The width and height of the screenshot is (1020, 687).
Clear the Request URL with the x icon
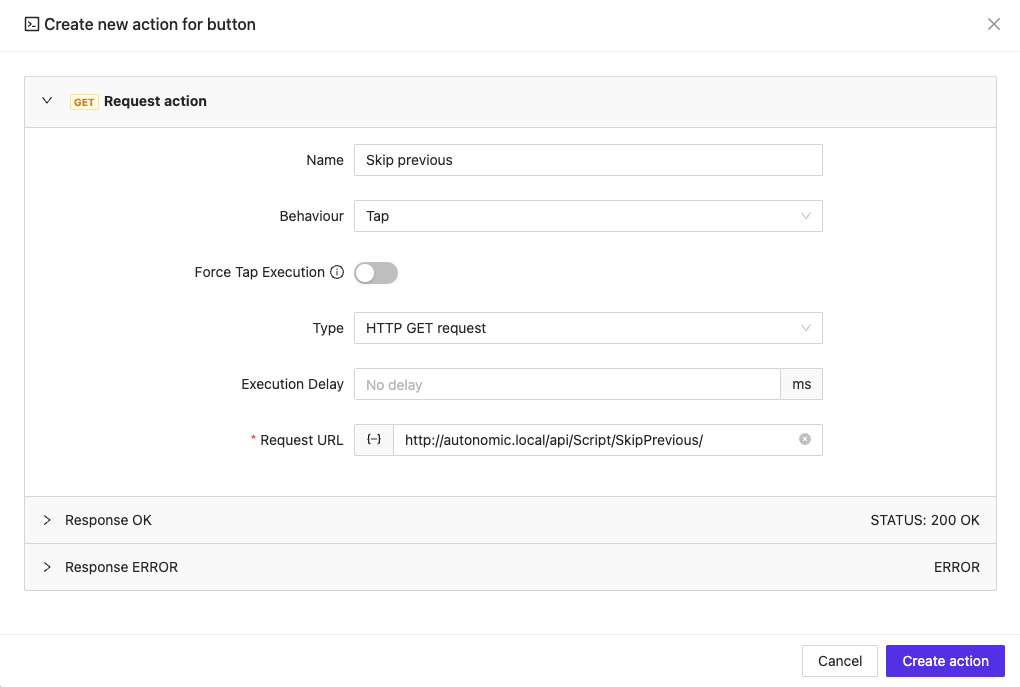(x=803, y=439)
